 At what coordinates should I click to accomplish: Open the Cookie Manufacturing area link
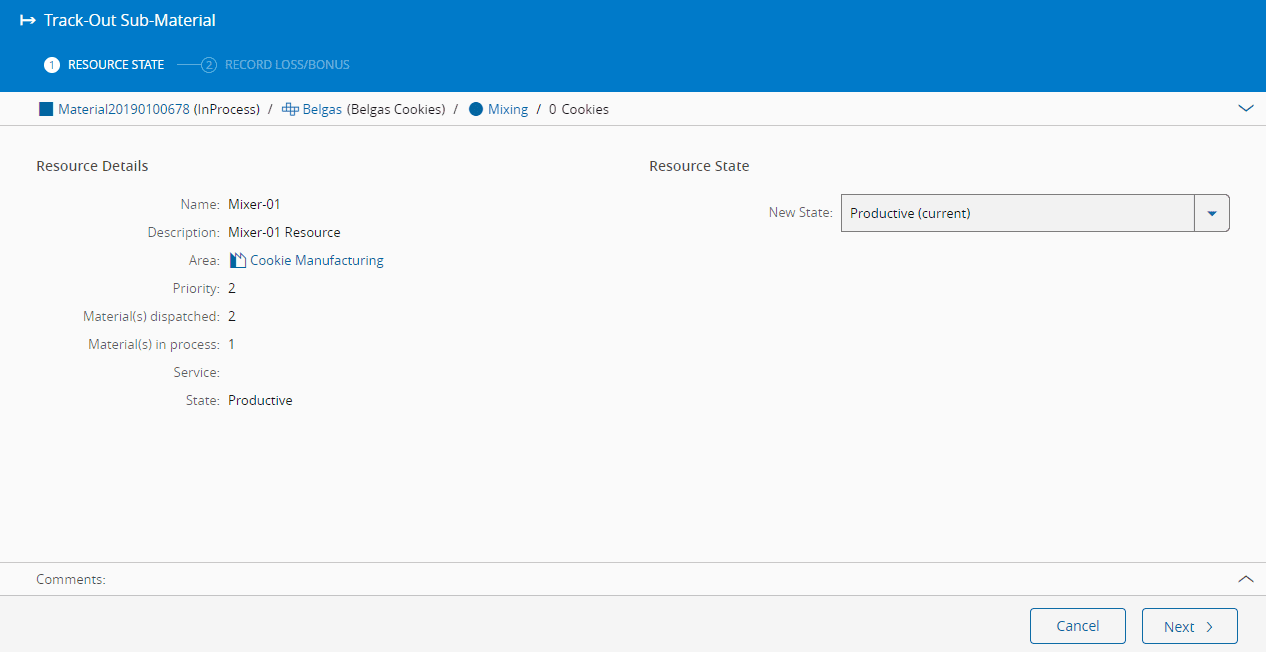[316, 260]
